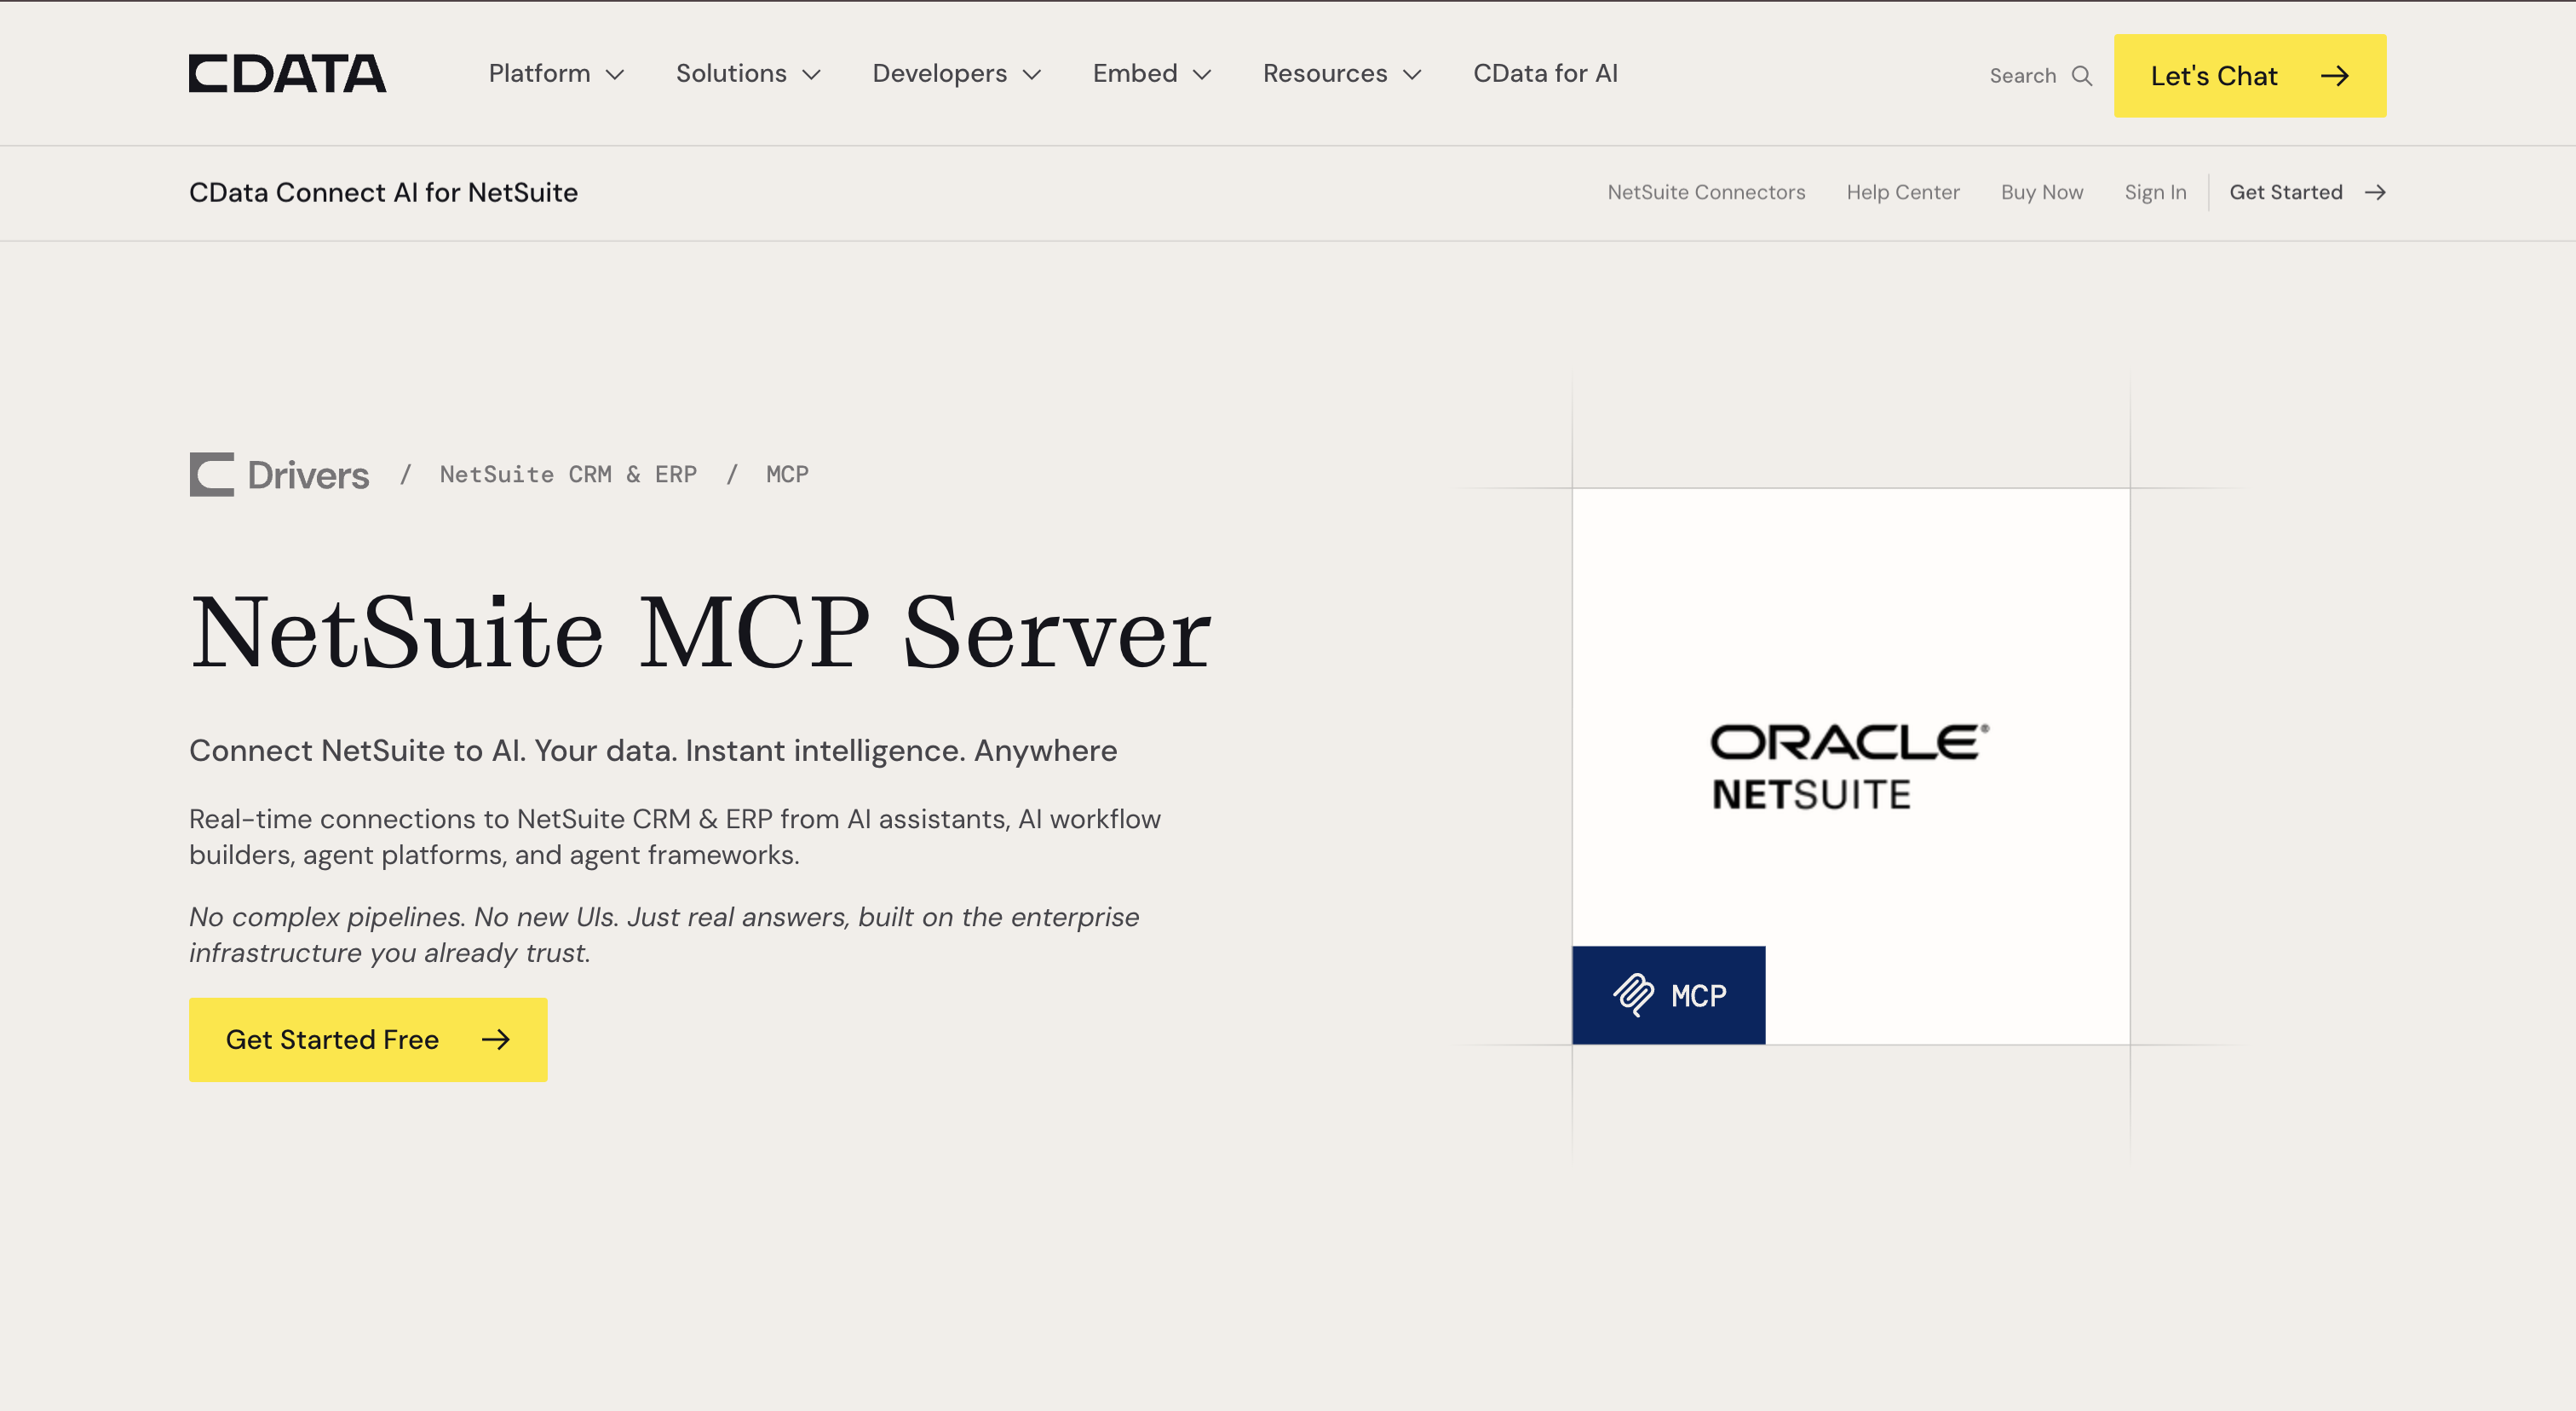This screenshot has height=1411, width=2576.
Task: Open the Embed menu
Action: (1152, 74)
